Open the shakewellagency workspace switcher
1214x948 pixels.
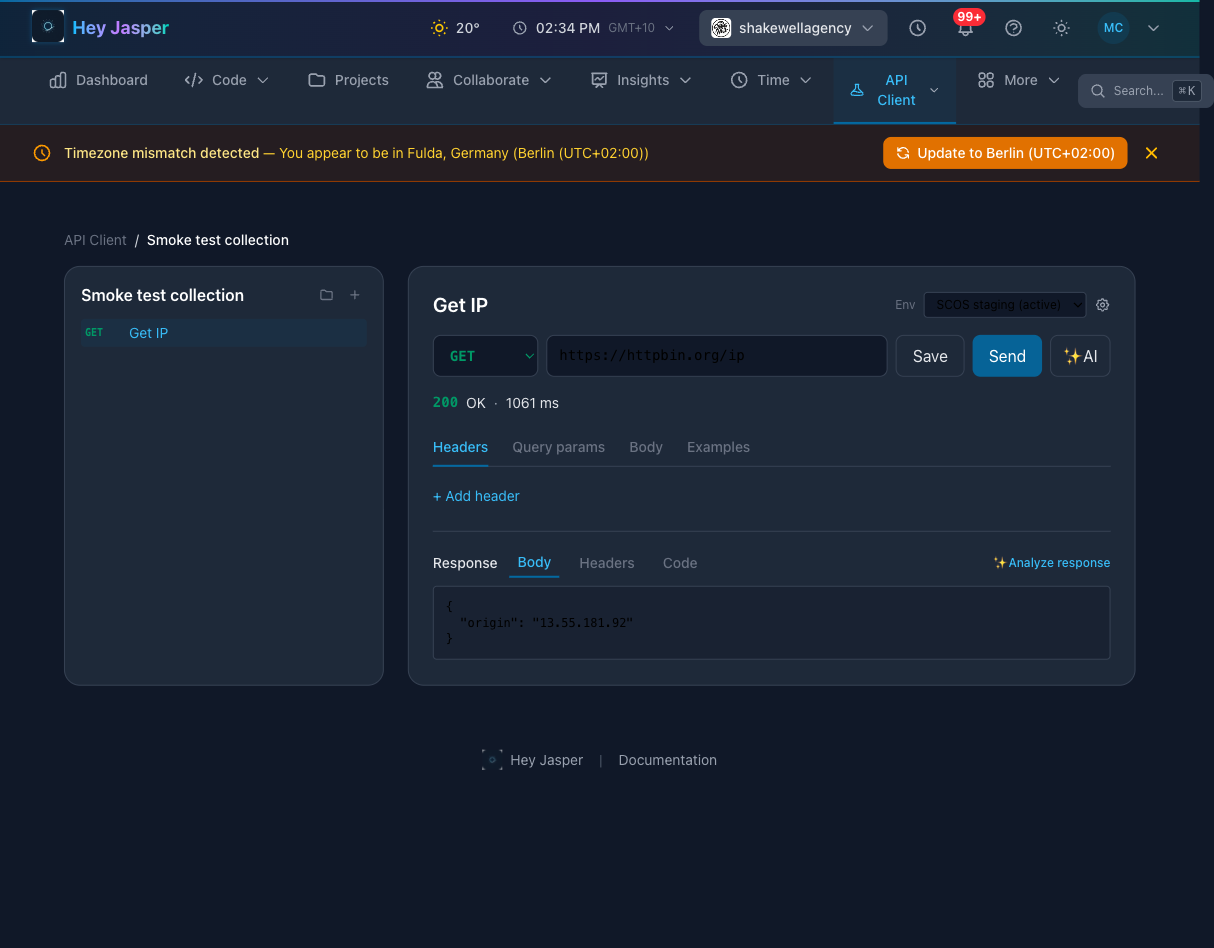click(793, 28)
